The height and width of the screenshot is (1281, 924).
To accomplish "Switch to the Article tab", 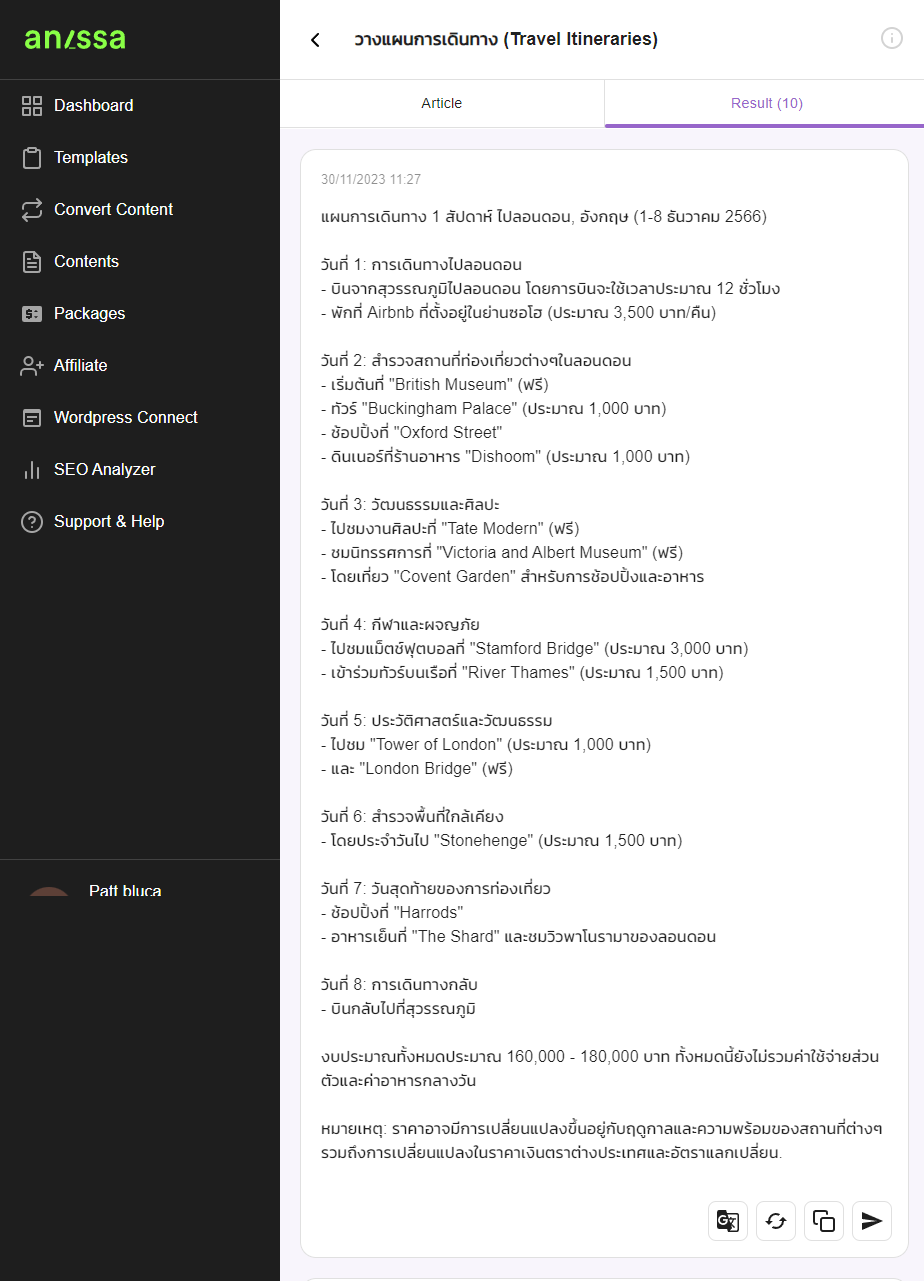I will coord(442,103).
